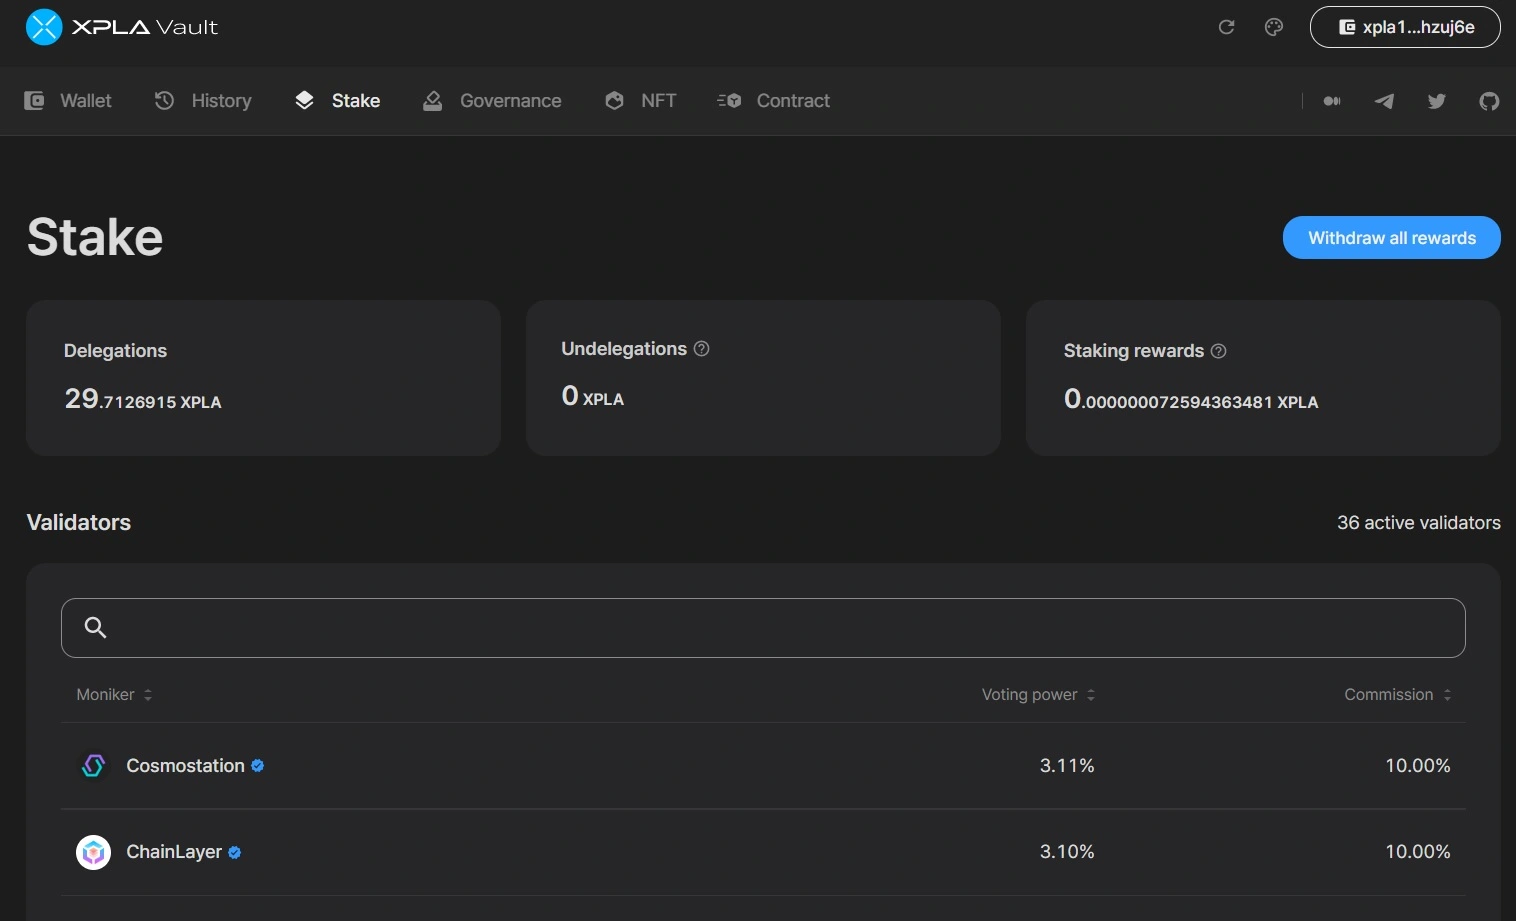
Task: Click the Contract icon
Action: tap(729, 101)
